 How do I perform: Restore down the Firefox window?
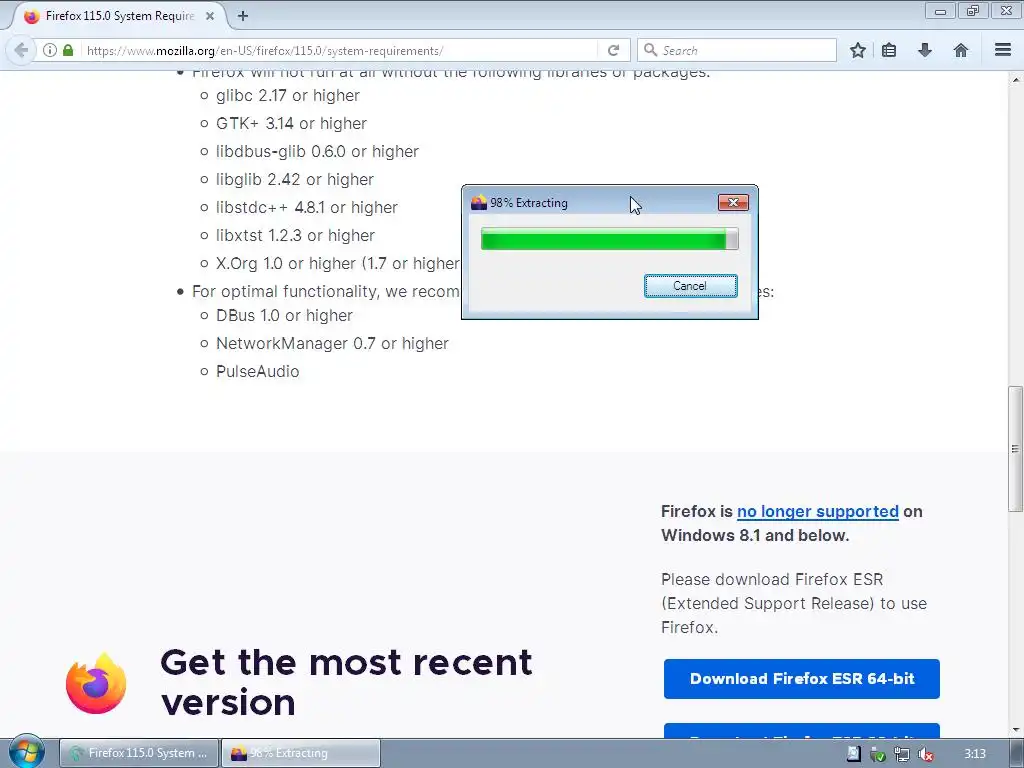click(x=973, y=10)
